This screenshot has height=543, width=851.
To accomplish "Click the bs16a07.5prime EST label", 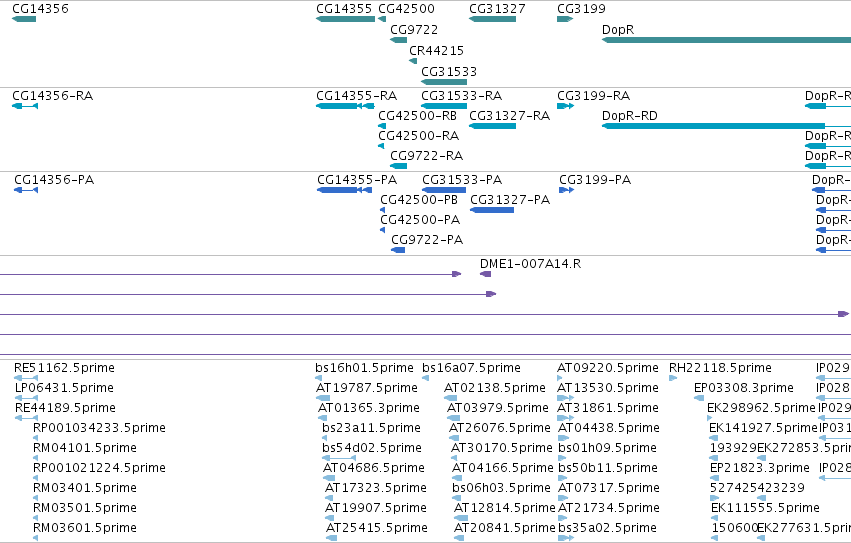I will coord(472,368).
